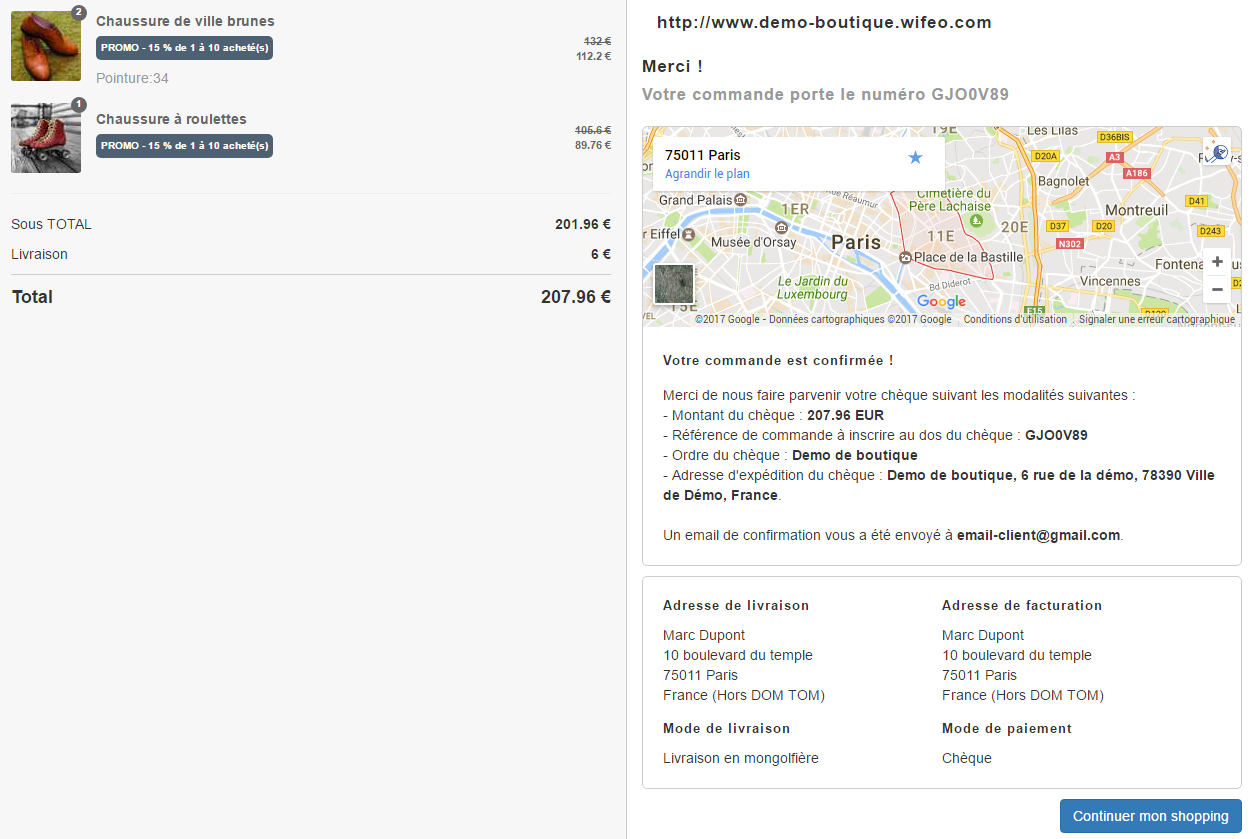Click the Vincennes label on the map

tap(1110, 281)
